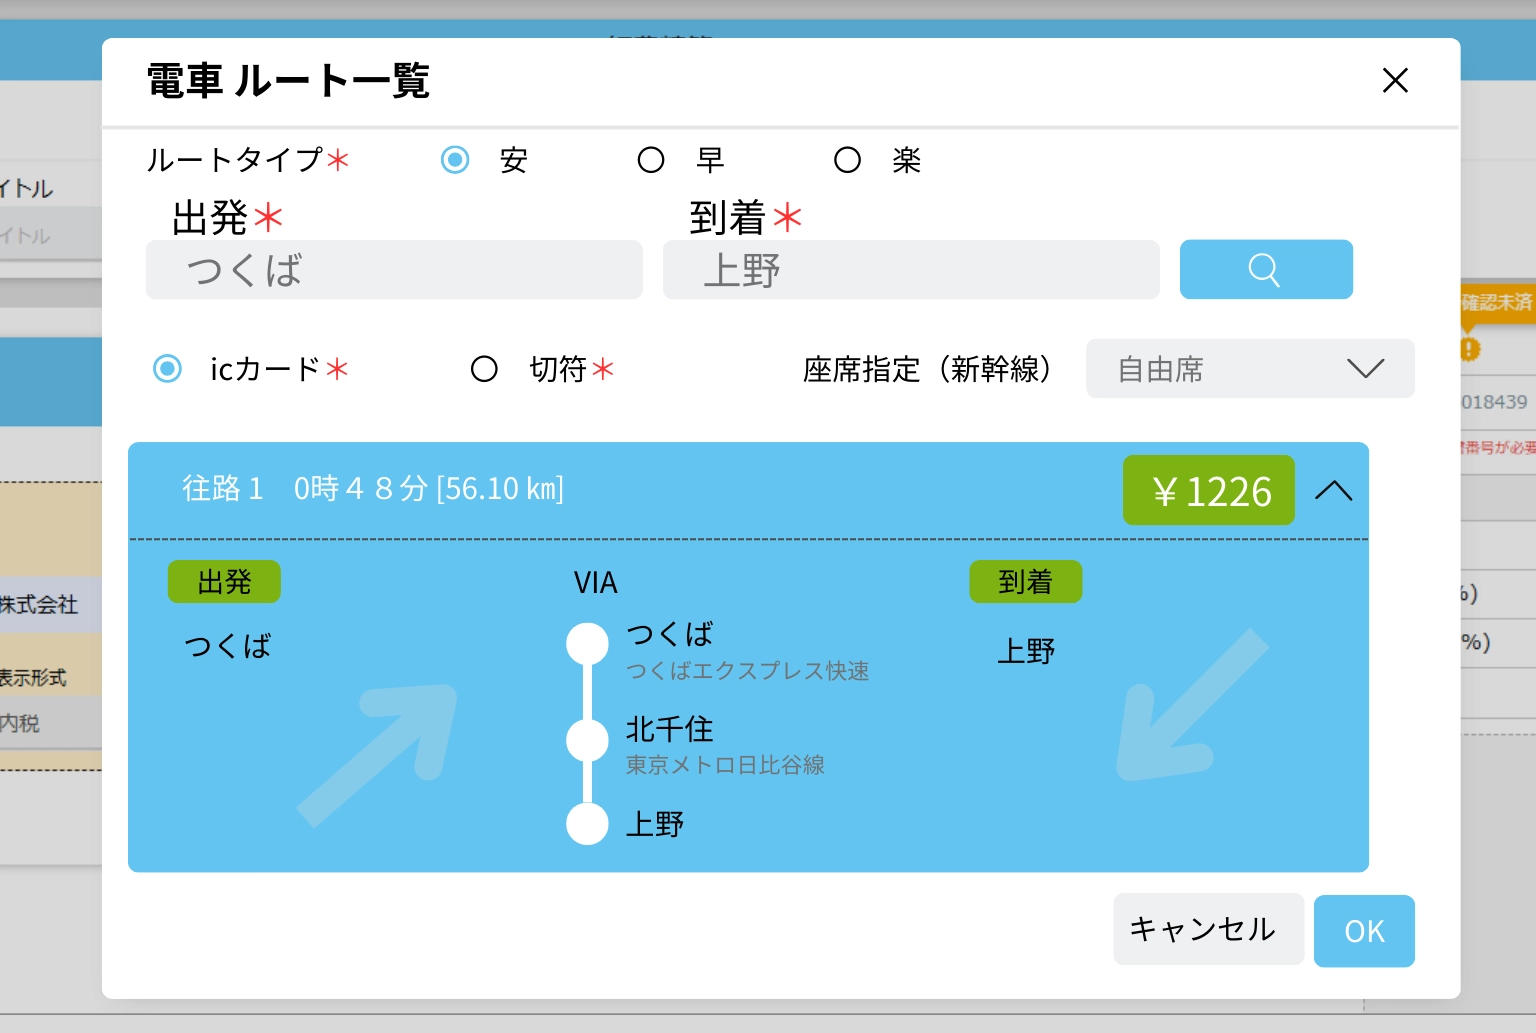Click 東京メトロ日比谷線 line text
The width and height of the screenshot is (1536, 1033).
(x=726, y=765)
